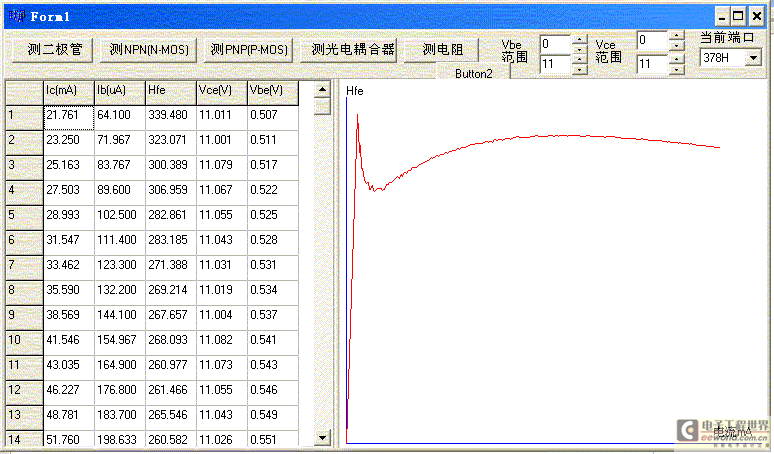Click the cell with Hfe value 268.093
Screen dimensions: 774x454
171,342
